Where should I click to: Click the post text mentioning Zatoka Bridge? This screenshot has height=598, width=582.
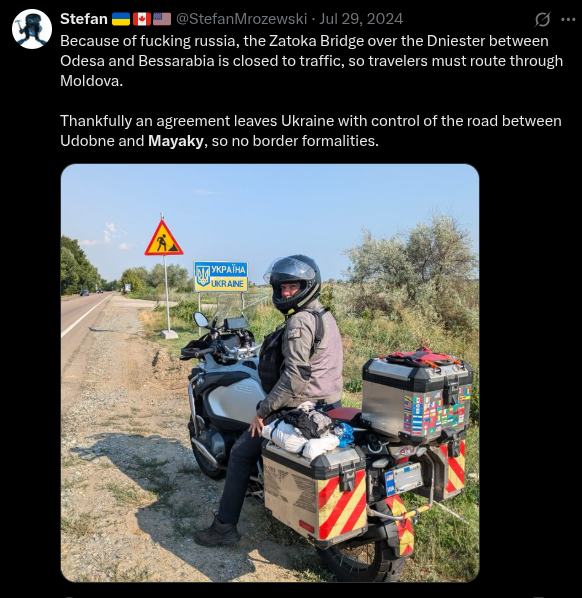point(311,61)
